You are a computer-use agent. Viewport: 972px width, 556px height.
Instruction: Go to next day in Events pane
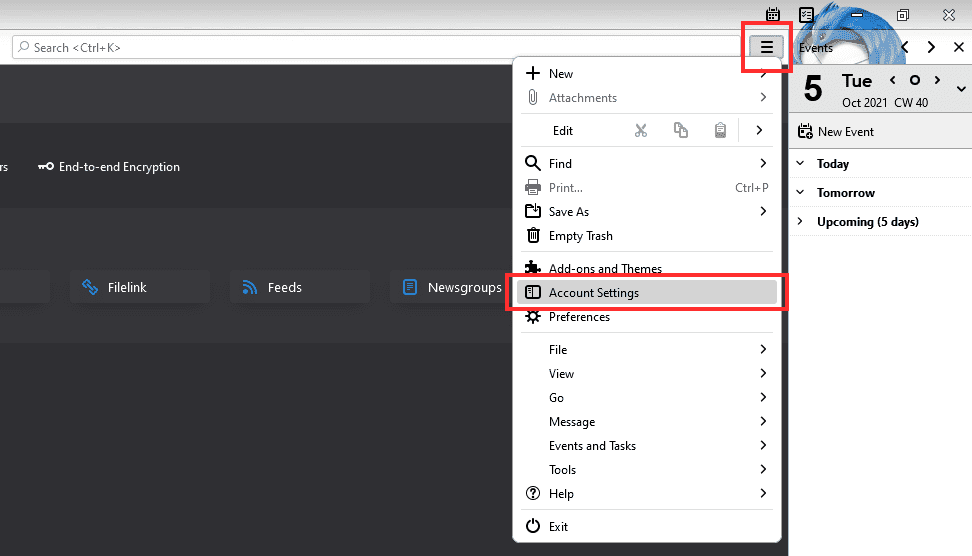pos(937,80)
